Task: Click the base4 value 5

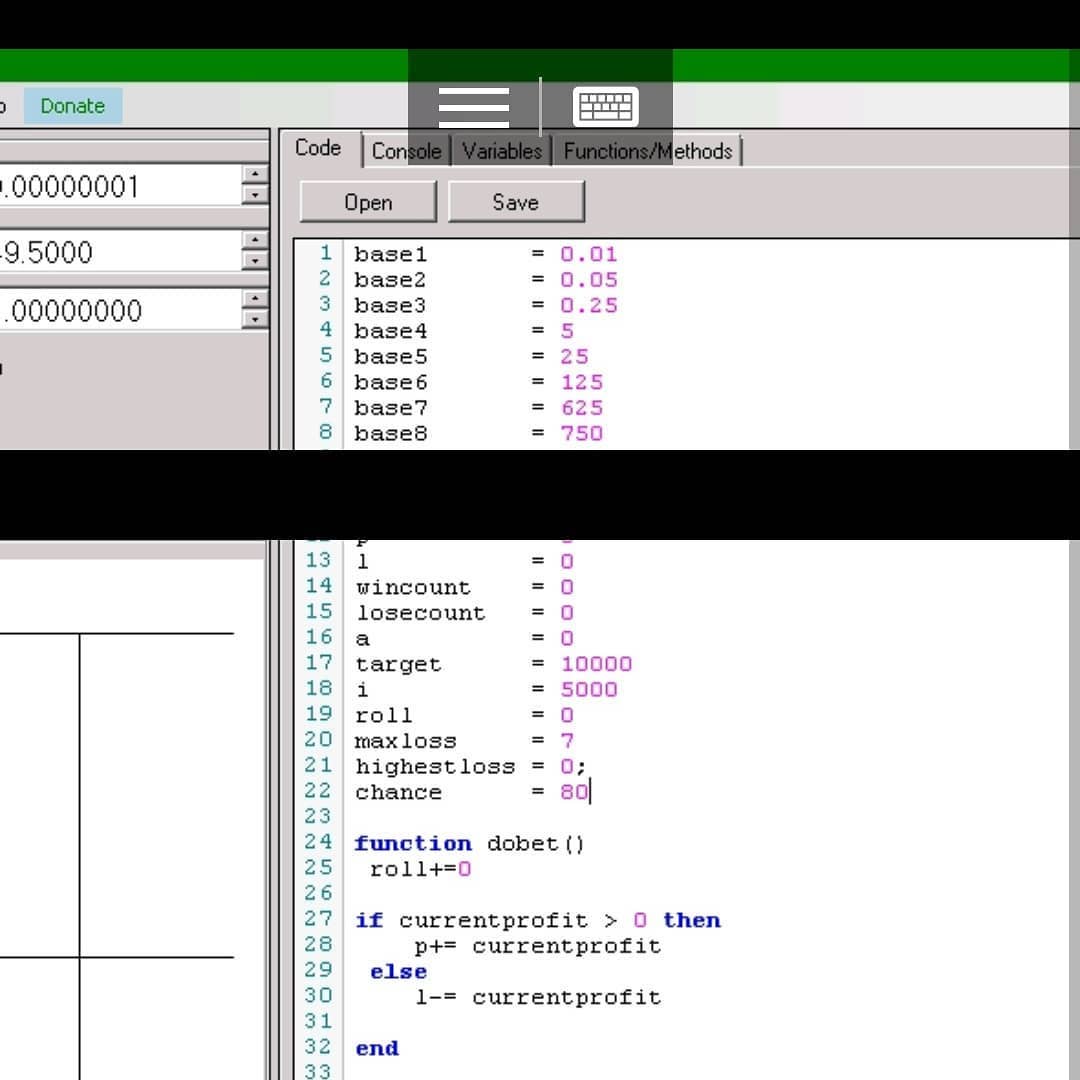Action: pos(567,331)
